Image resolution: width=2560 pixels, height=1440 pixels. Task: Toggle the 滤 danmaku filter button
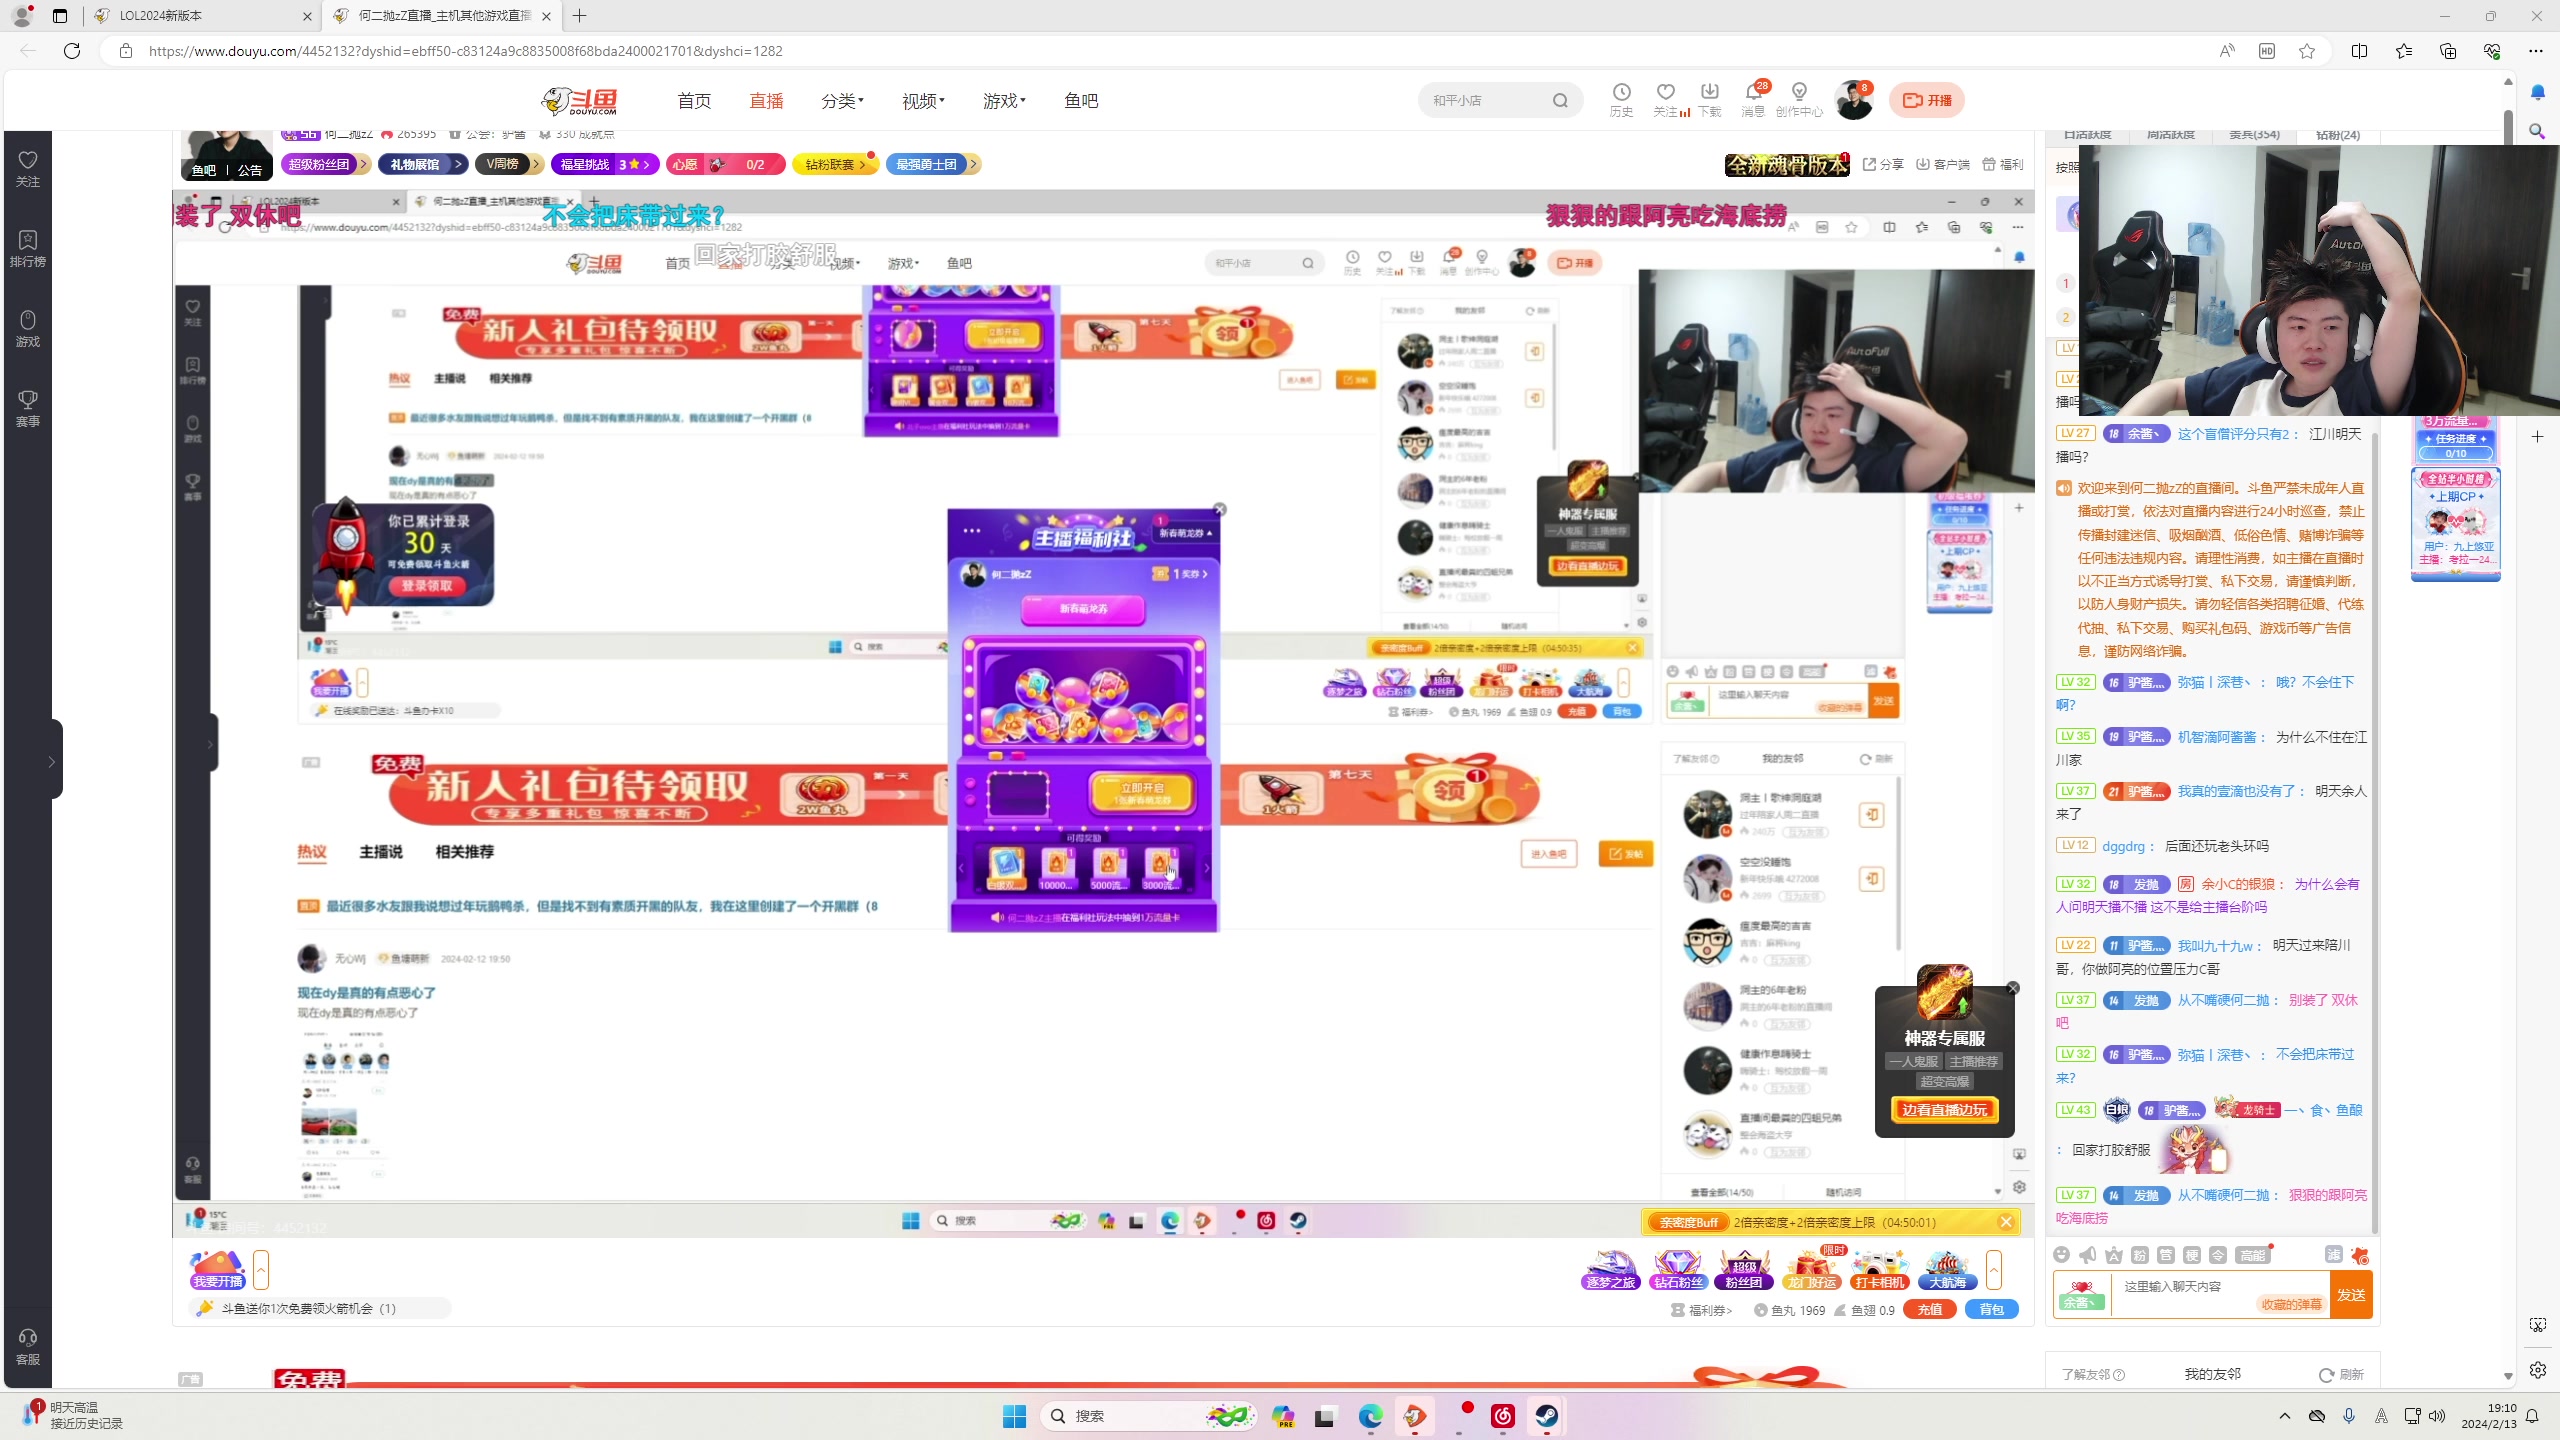[x=2333, y=1255]
